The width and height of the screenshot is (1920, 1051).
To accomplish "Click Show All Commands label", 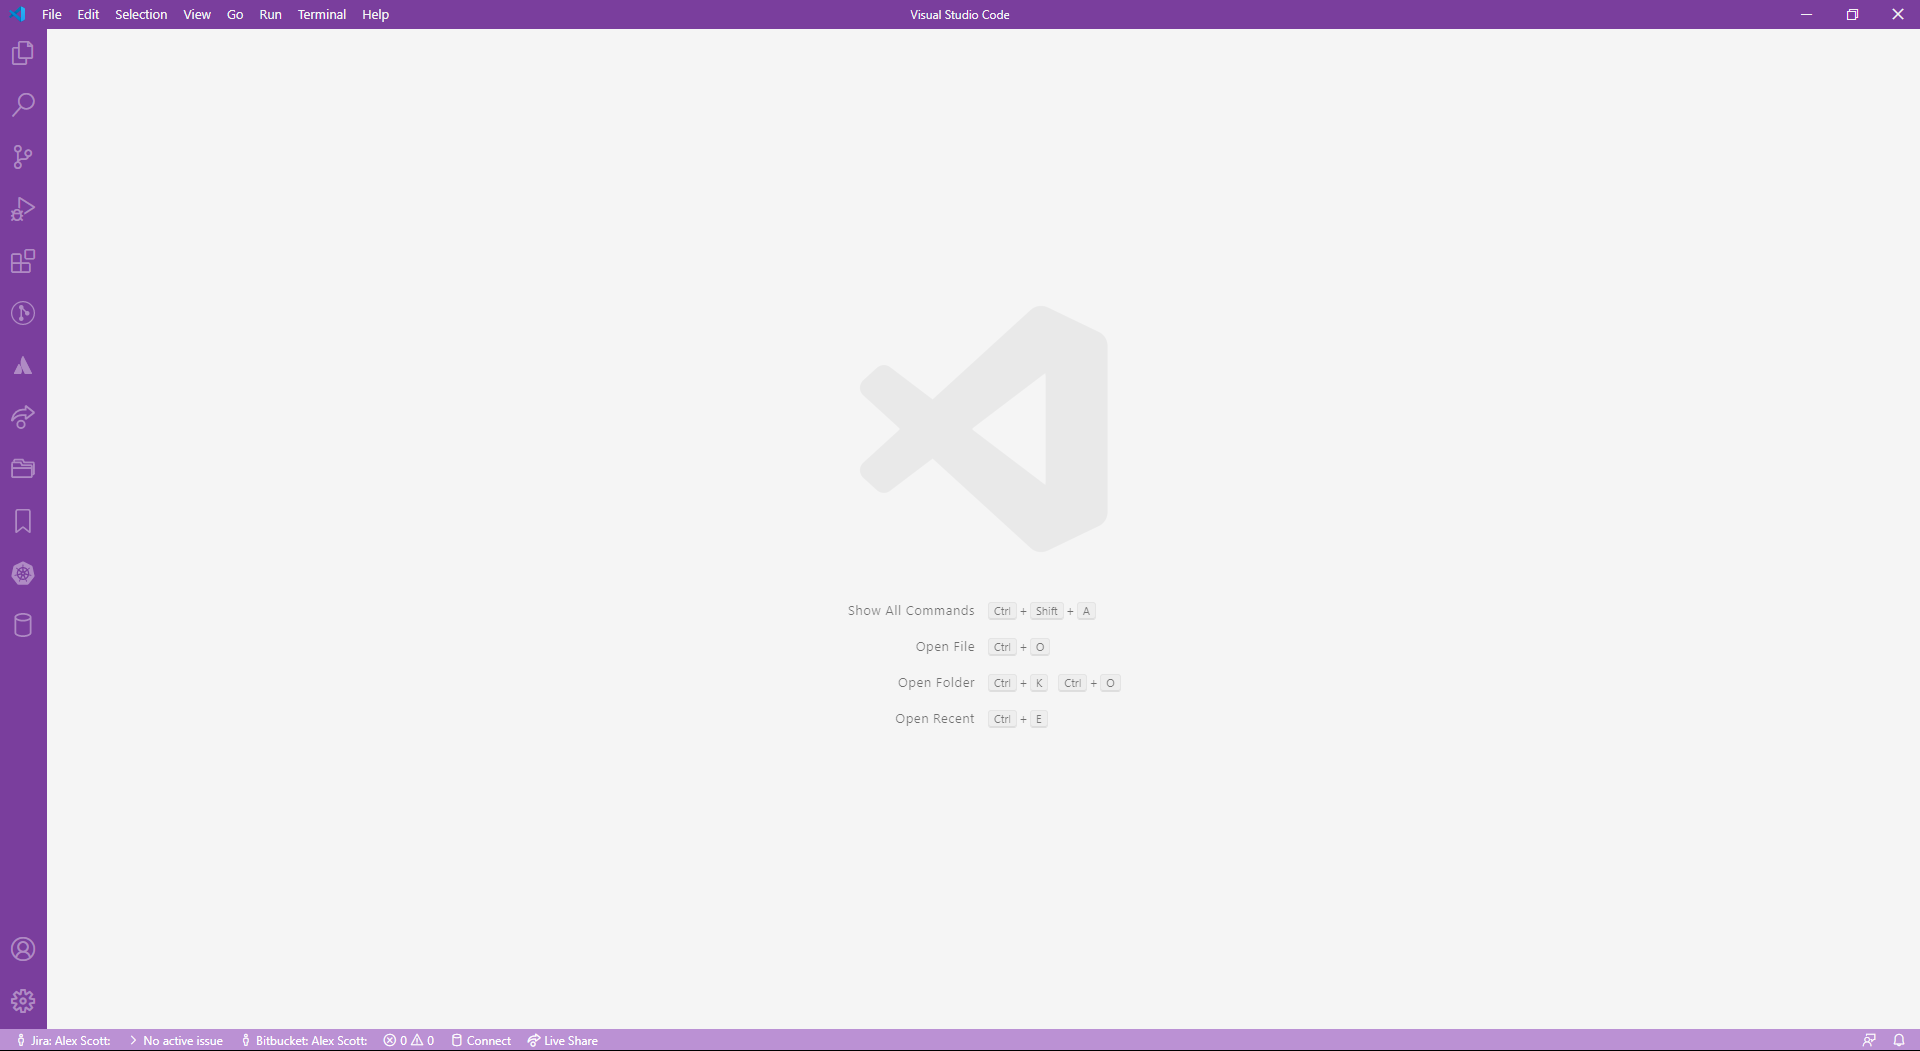I will [x=911, y=611].
